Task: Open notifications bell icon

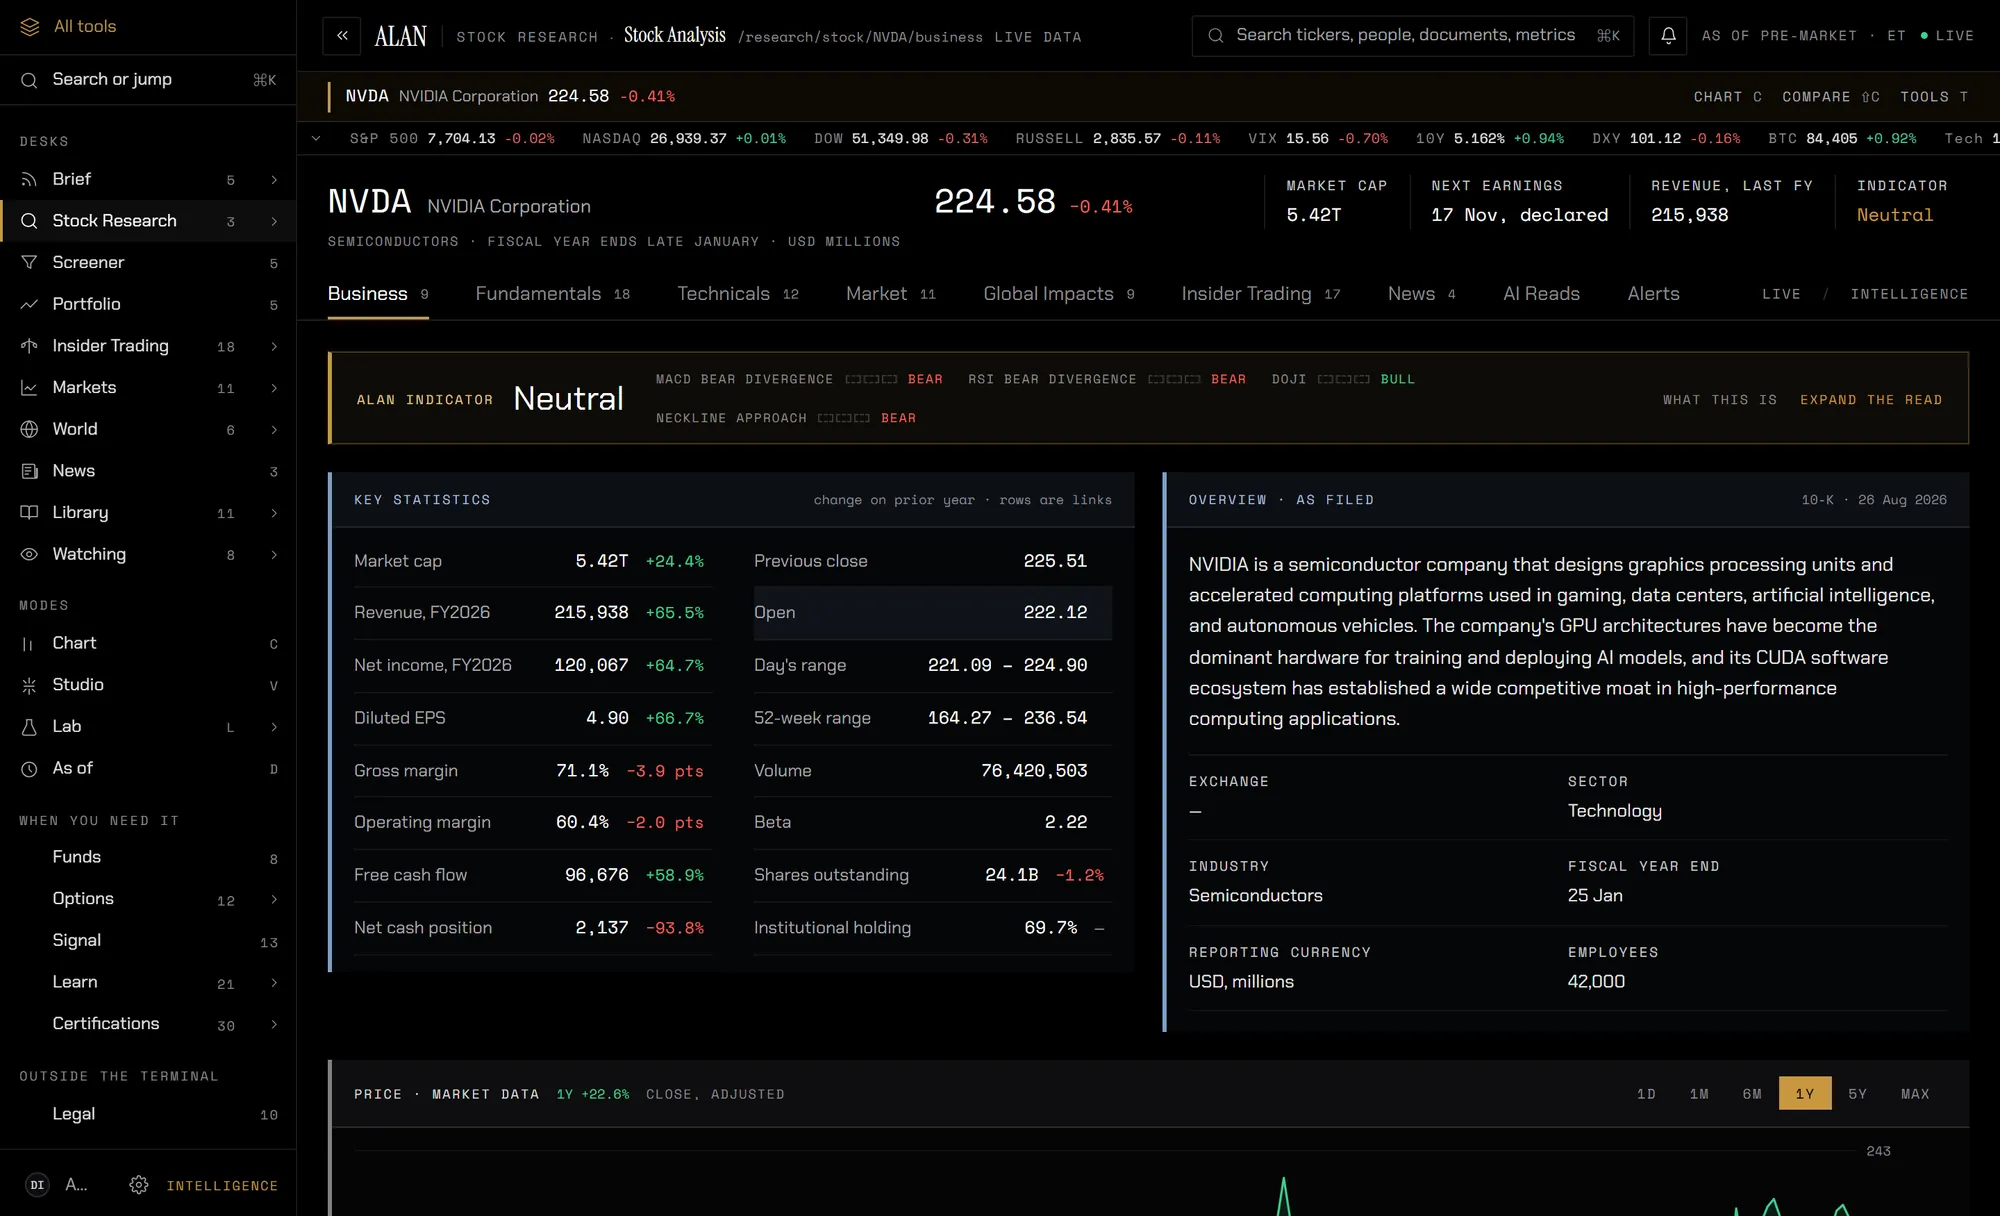Action: tap(1668, 36)
